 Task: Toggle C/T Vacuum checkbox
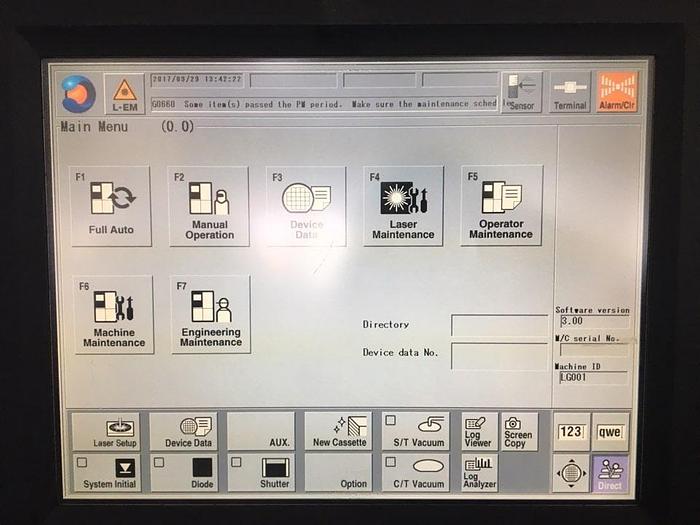[390, 461]
